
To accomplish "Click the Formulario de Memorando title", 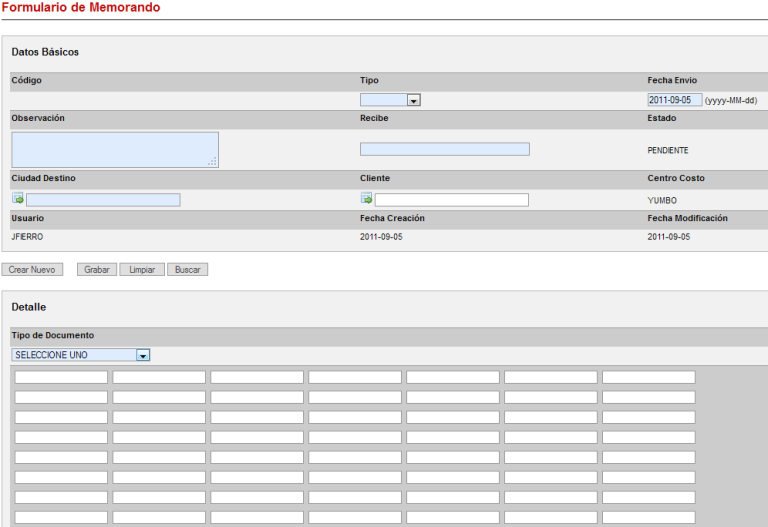I will pos(80,8).
